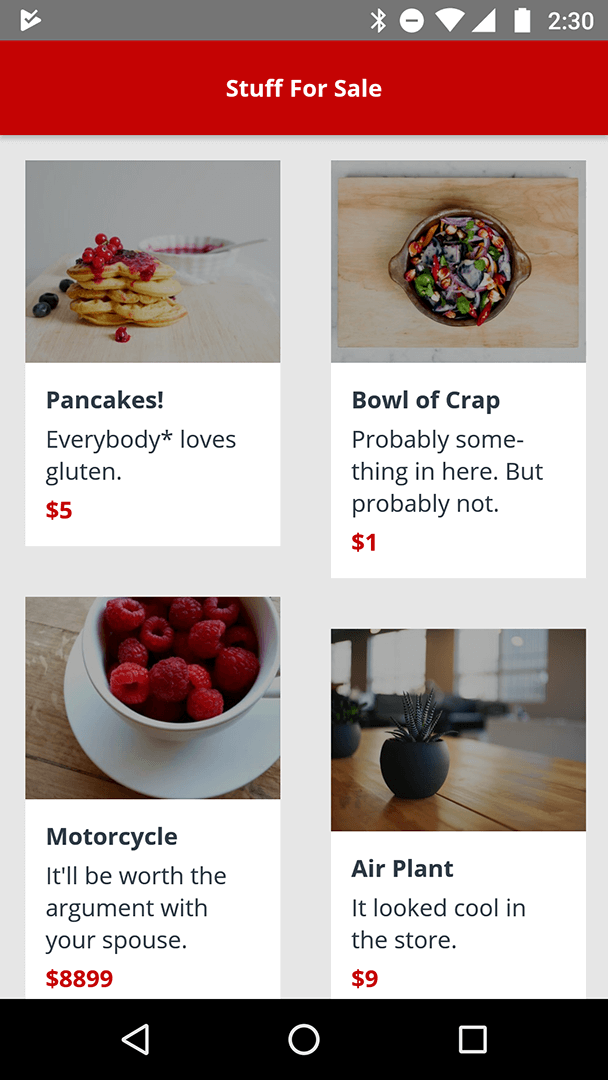Tap the salad bowl photo thumbnail
The width and height of the screenshot is (608, 1080).
[x=457, y=260]
